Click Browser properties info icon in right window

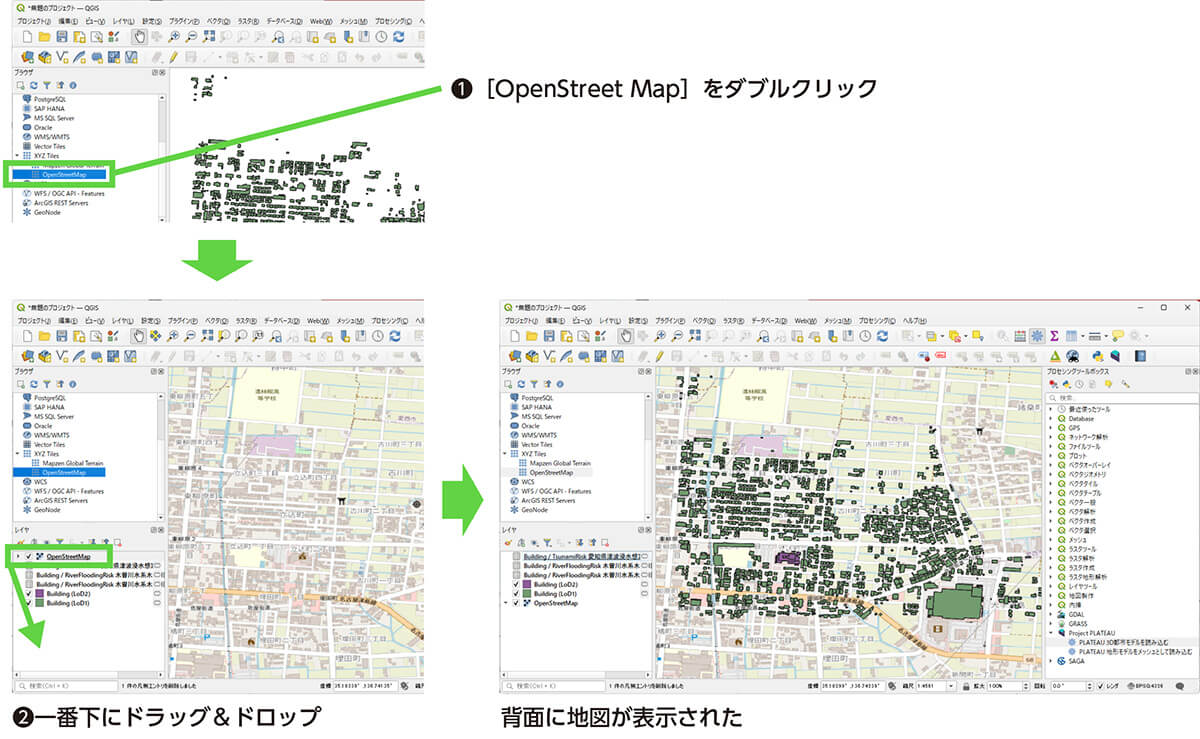tap(560, 384)
